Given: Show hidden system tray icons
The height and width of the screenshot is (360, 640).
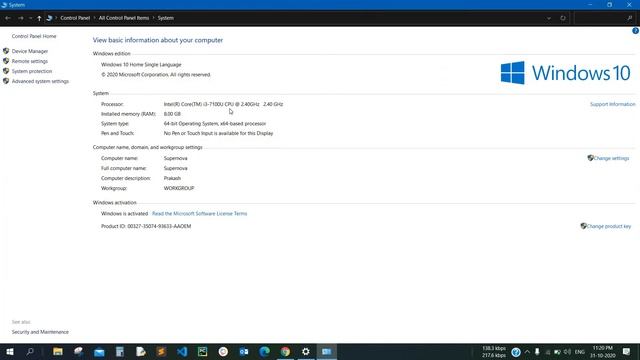Looking at the screenshot, I should pos(527,351).
